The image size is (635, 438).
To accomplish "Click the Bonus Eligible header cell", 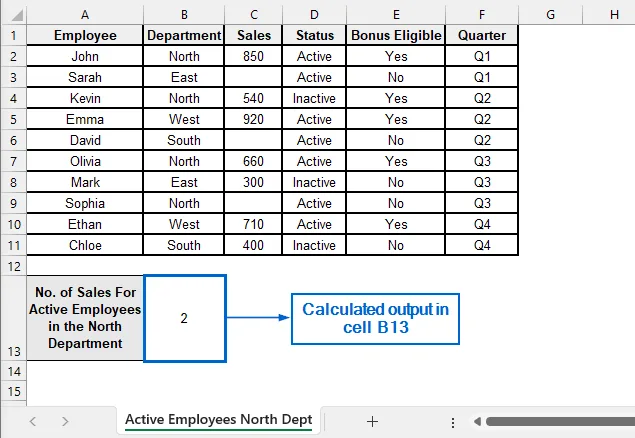I will [396, 35].
